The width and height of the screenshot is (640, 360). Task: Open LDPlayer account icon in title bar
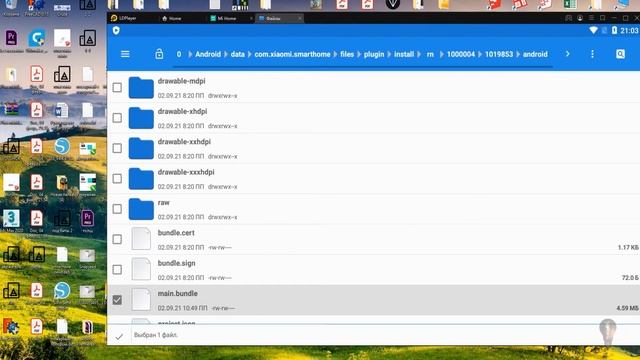click(x=580, y=18)
